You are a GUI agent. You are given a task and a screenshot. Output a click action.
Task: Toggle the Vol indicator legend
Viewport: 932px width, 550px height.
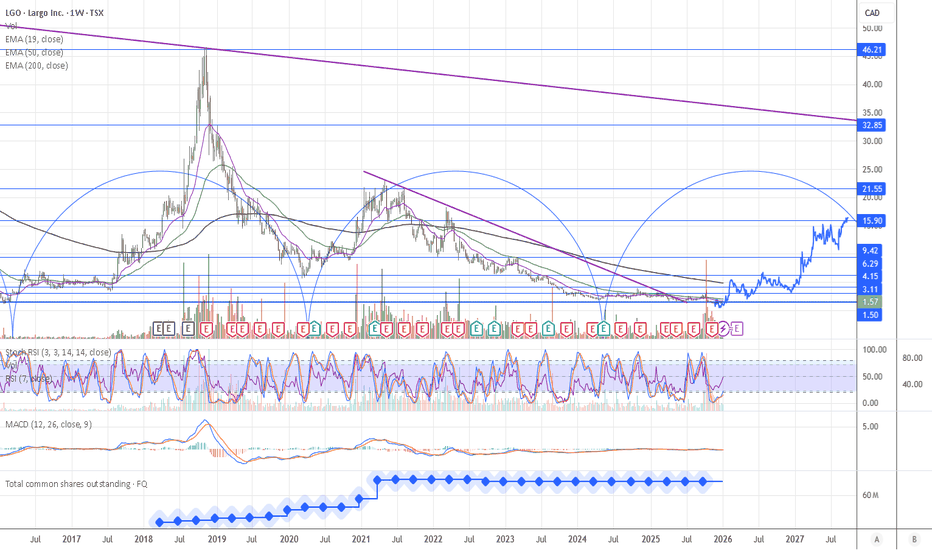tap(9, 26)
